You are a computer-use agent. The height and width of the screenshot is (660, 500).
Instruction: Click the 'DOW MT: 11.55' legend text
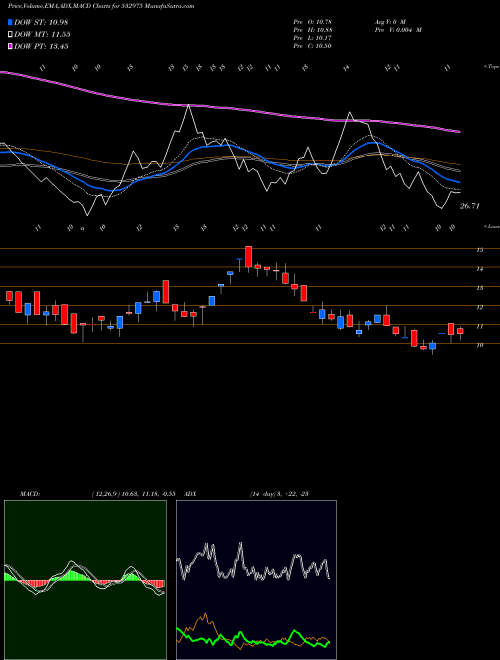[x=42, y=35]
